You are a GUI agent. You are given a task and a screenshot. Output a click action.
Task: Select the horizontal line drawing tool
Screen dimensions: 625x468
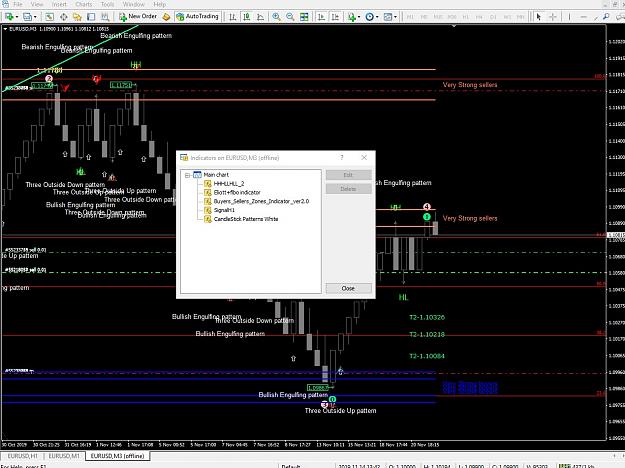click(584, 17)
